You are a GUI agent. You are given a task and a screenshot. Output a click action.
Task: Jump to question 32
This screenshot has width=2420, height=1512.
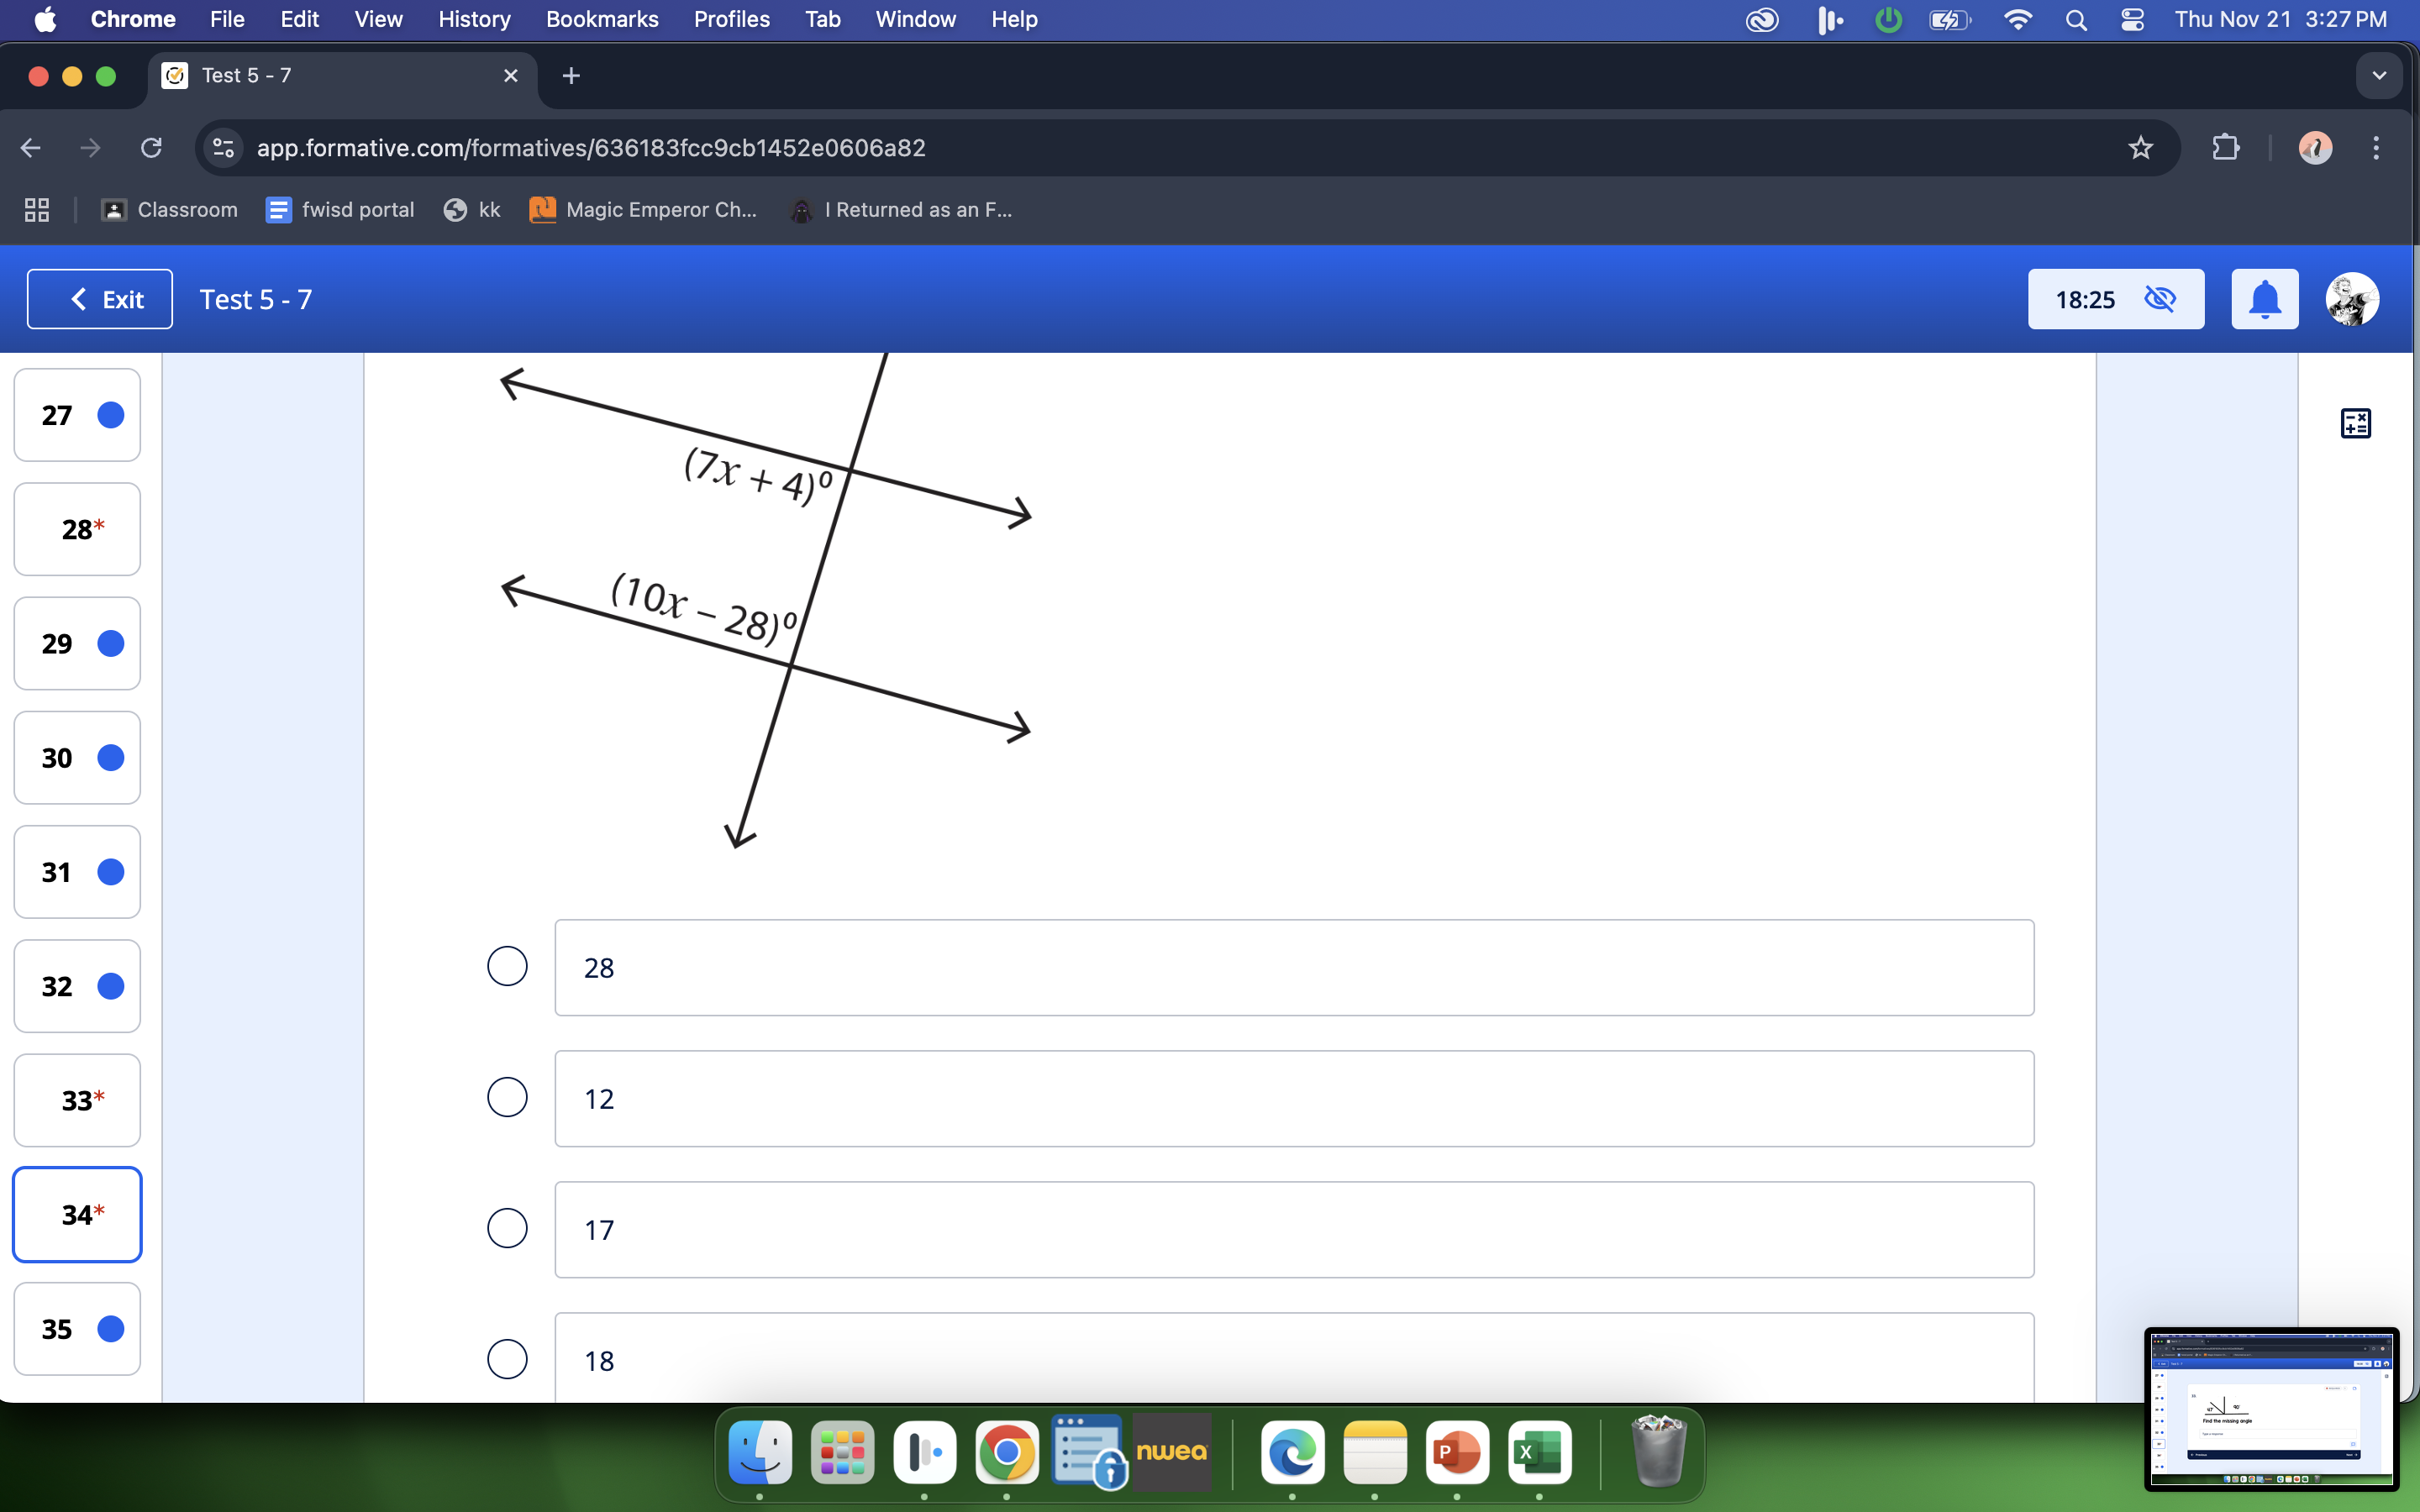[77, 986]
